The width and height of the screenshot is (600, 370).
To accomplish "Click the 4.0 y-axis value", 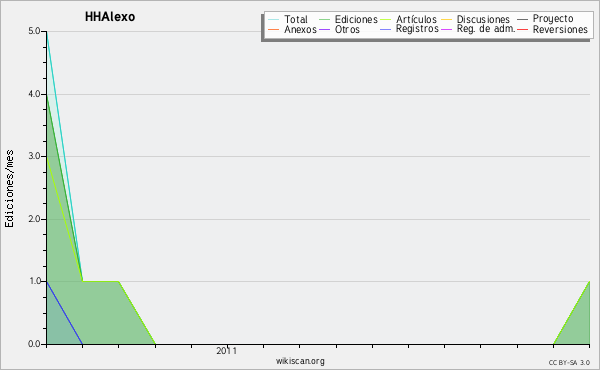I will tap(34, 94).
